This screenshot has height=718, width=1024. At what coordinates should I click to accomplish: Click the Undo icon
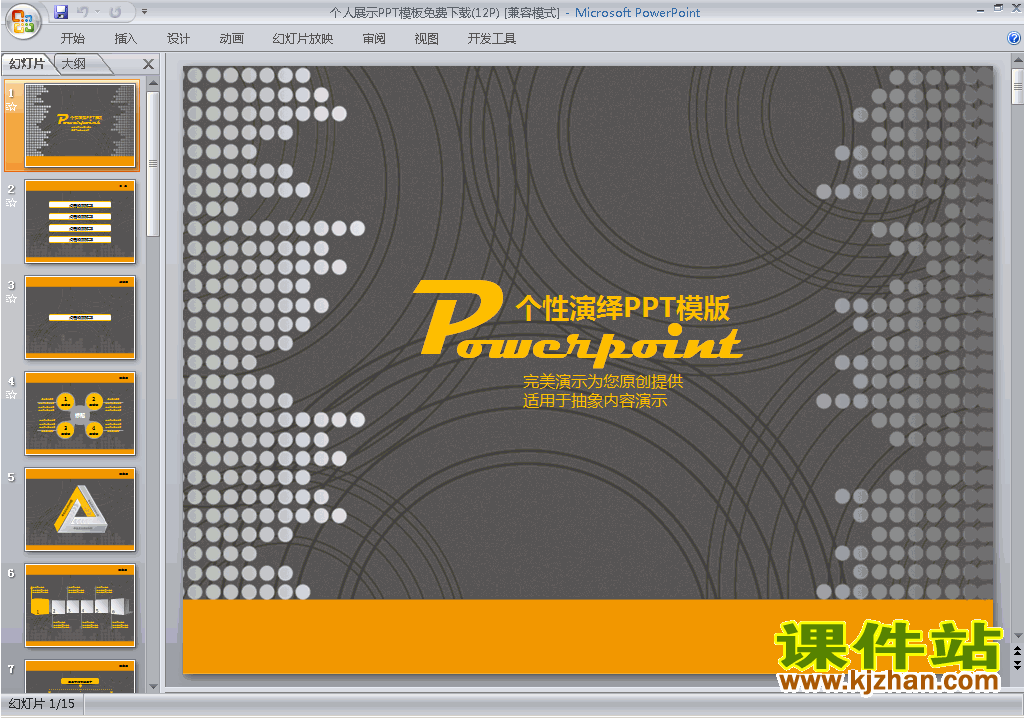[82, 12]
